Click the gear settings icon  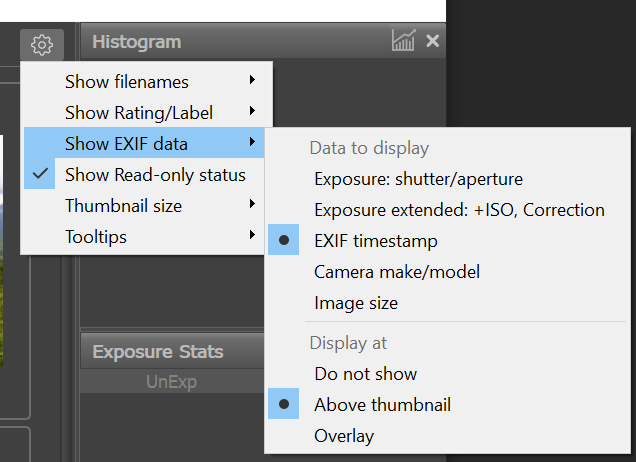(x=41, y=44)
